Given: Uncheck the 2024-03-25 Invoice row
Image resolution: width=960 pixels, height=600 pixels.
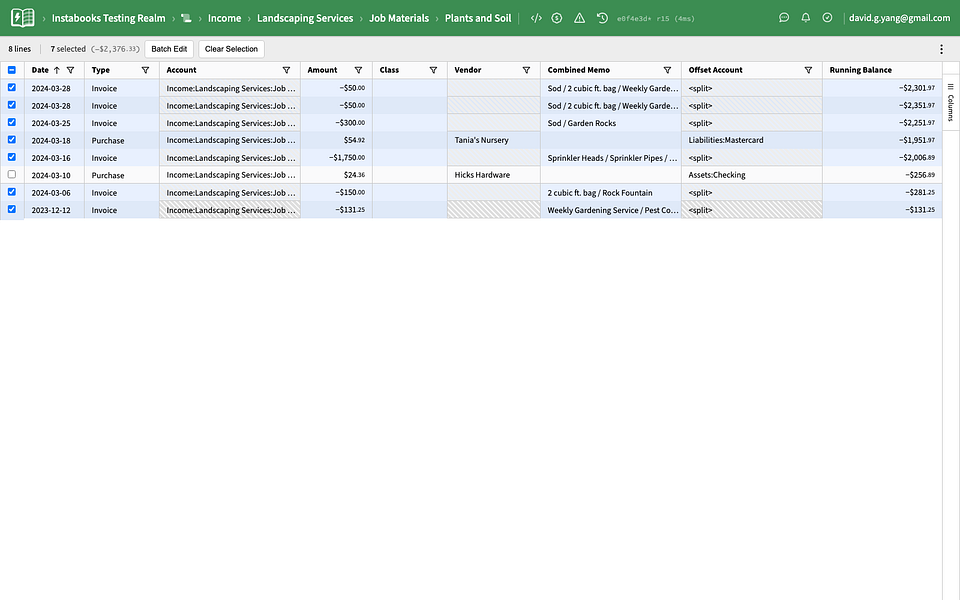Looking at the screenshot, I should pyautogui.click(x=12, y=122).
